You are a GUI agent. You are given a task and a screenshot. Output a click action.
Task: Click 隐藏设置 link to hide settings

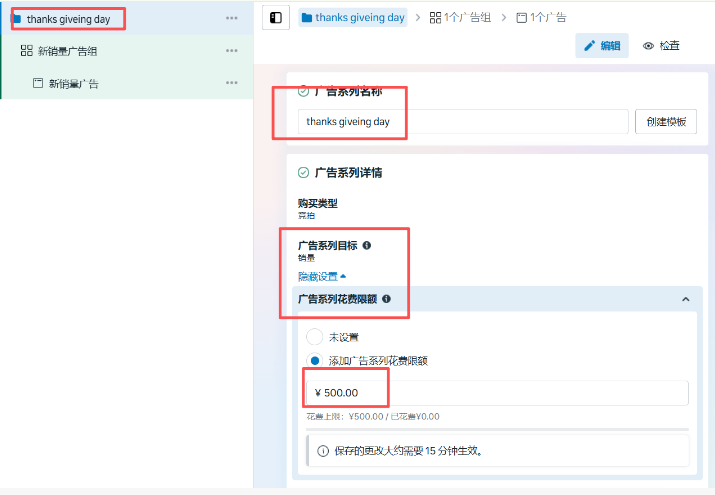pos(322,277)
